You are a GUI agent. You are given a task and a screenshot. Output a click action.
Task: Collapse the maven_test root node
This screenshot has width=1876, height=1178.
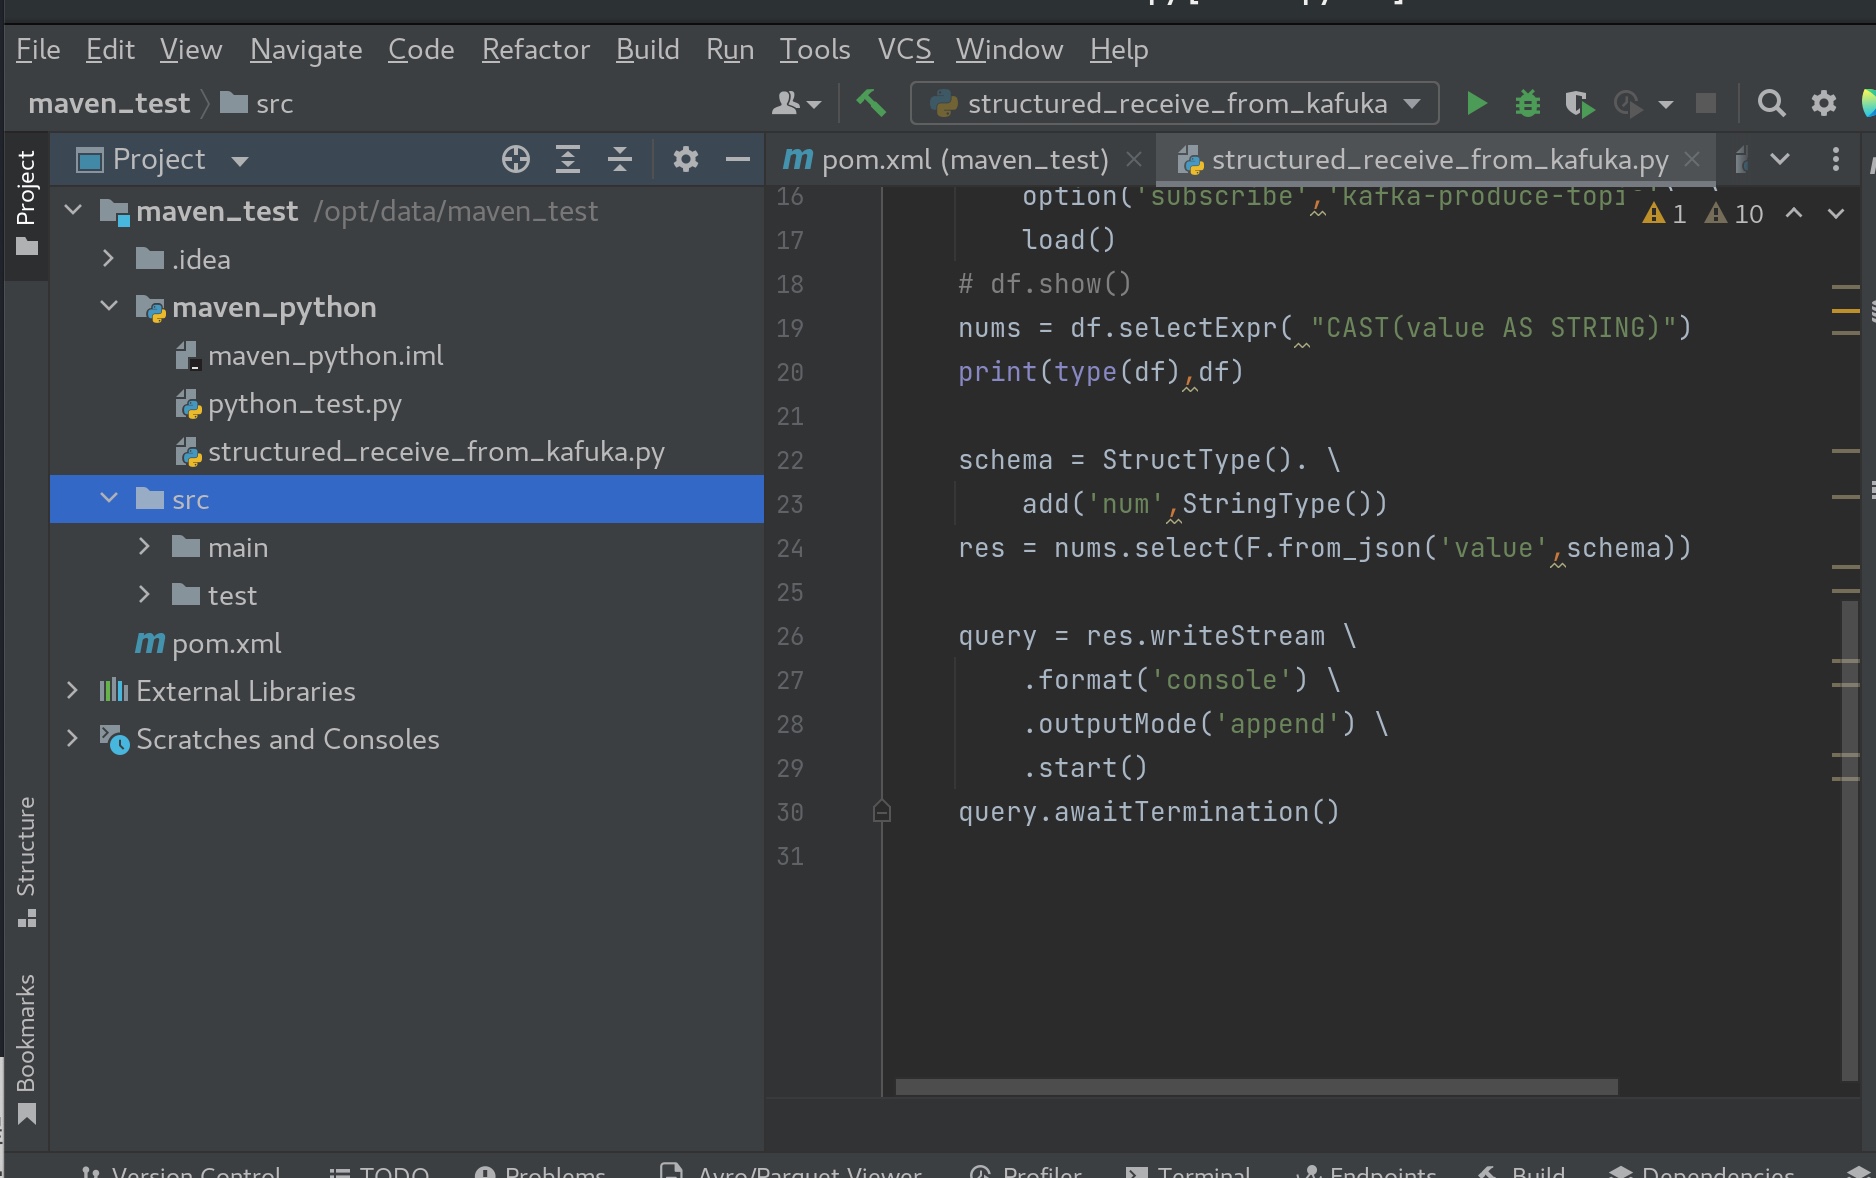pos(73,210)
